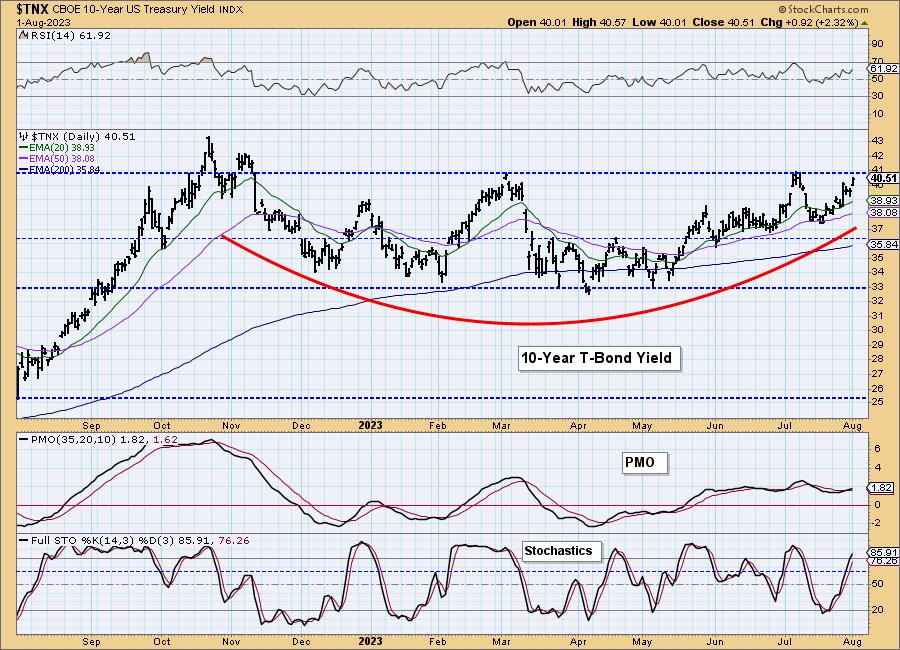Click the 20 label on the Stochastics axis
This screenshot has width=900, height=650.
pos(878,610)
